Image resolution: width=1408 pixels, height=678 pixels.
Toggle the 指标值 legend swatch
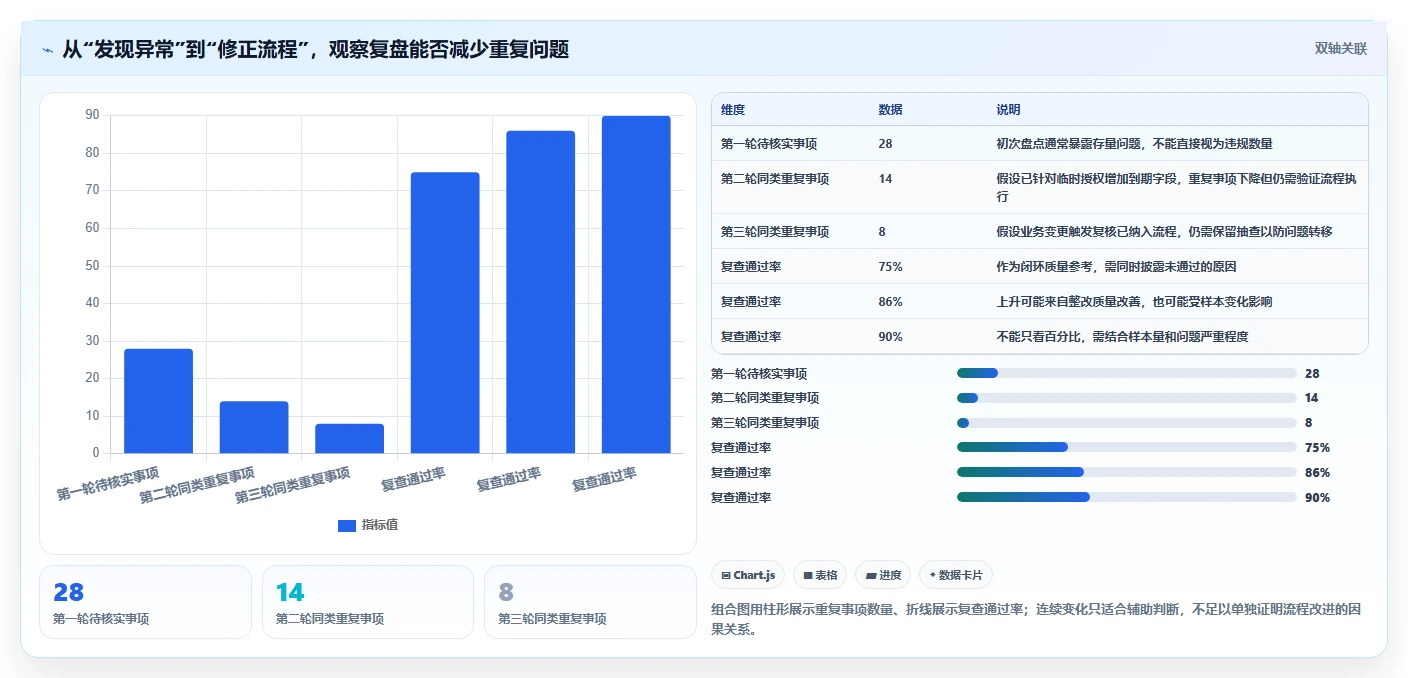(347, 525)
